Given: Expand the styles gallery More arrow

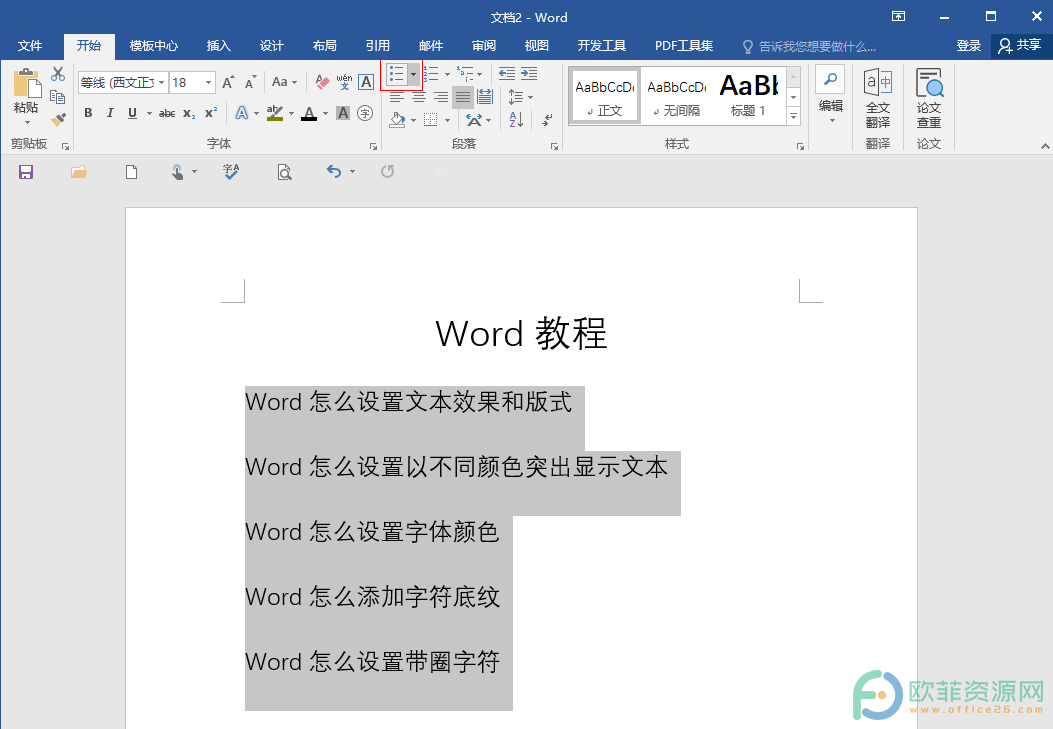Looking at the screenshot, I should pyautogui.click(x=794, y=116).
